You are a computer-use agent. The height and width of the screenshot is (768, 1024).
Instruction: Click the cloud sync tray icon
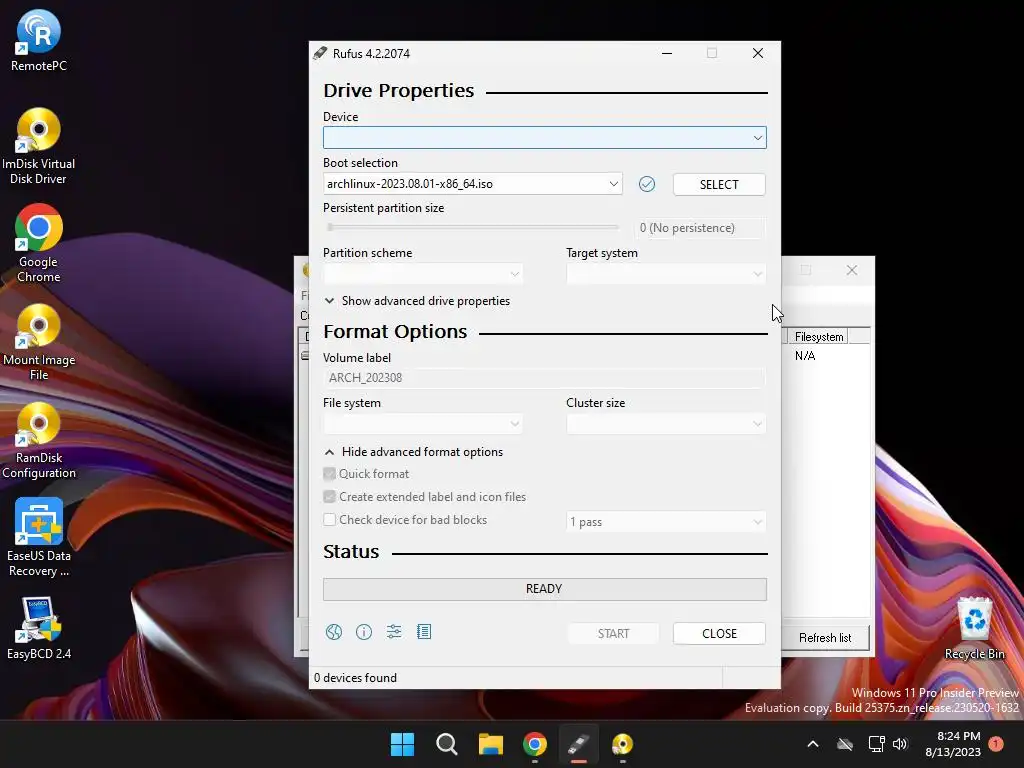tap(845, 744)
